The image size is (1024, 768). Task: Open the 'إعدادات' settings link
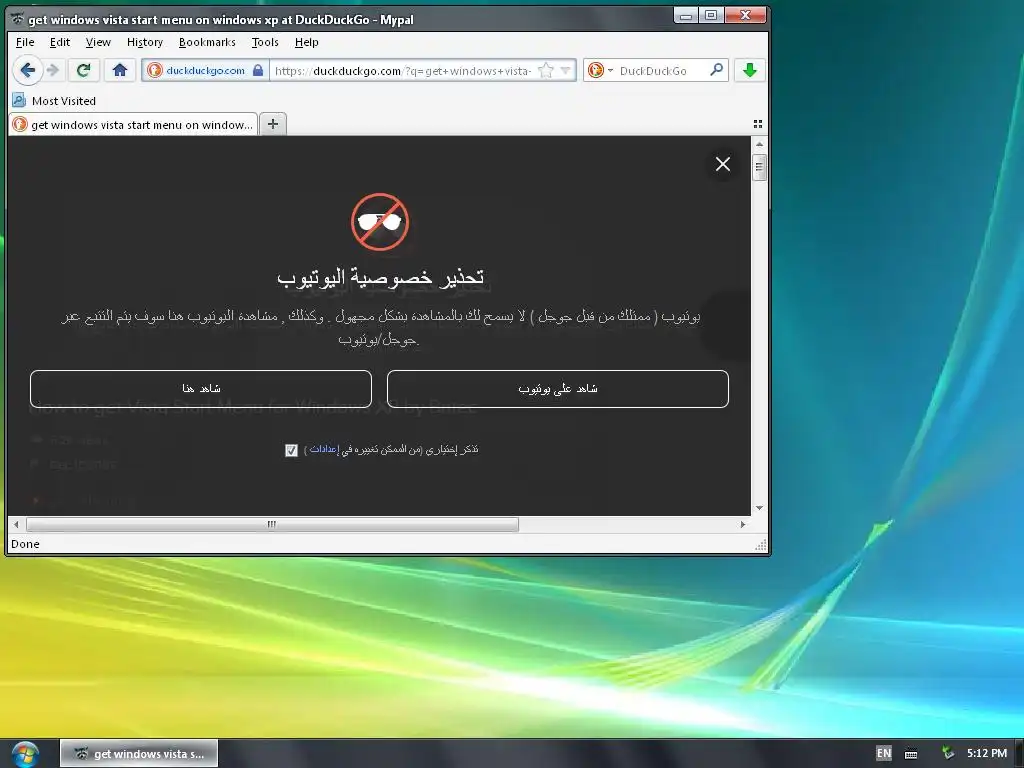[323, 449]
